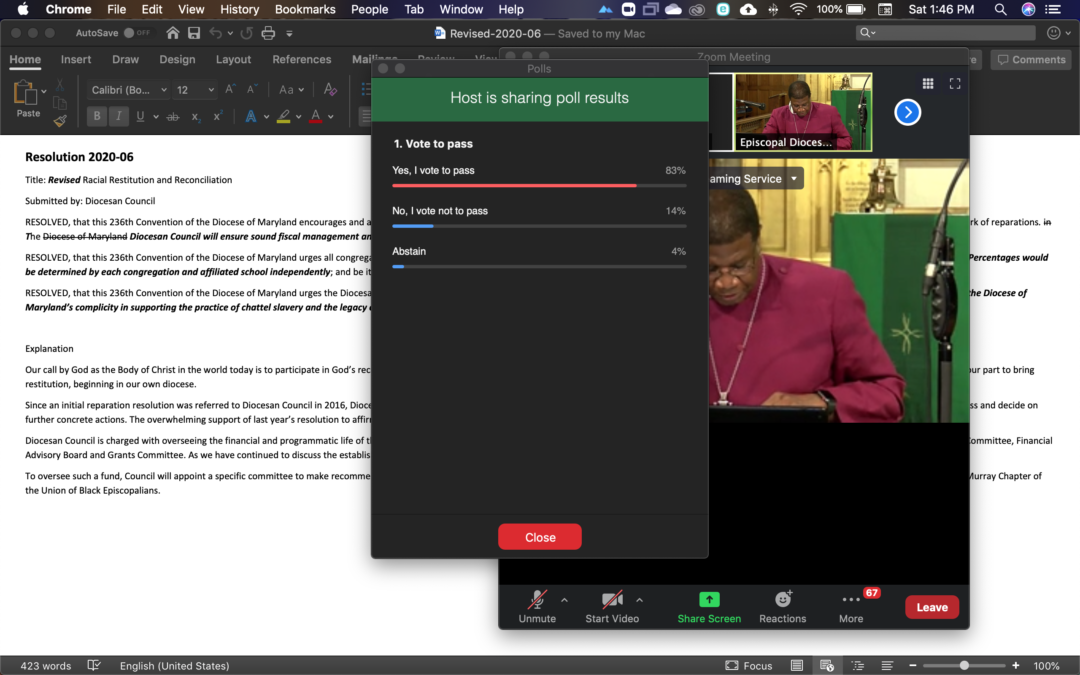
Task: Switch Zoom to gallery view grid icon
Action: click(928, 84)
